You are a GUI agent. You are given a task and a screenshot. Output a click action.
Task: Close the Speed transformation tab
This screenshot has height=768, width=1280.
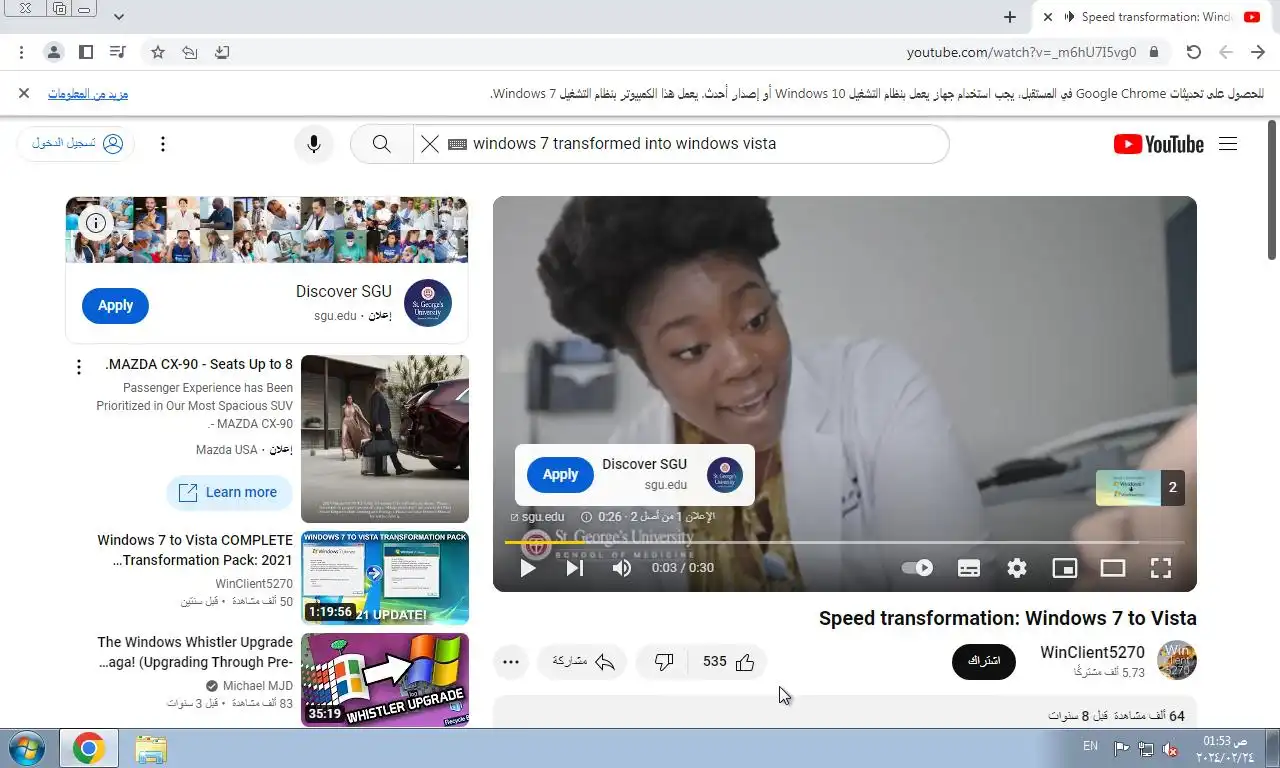pyautogui.click(x=1047, y=17)
